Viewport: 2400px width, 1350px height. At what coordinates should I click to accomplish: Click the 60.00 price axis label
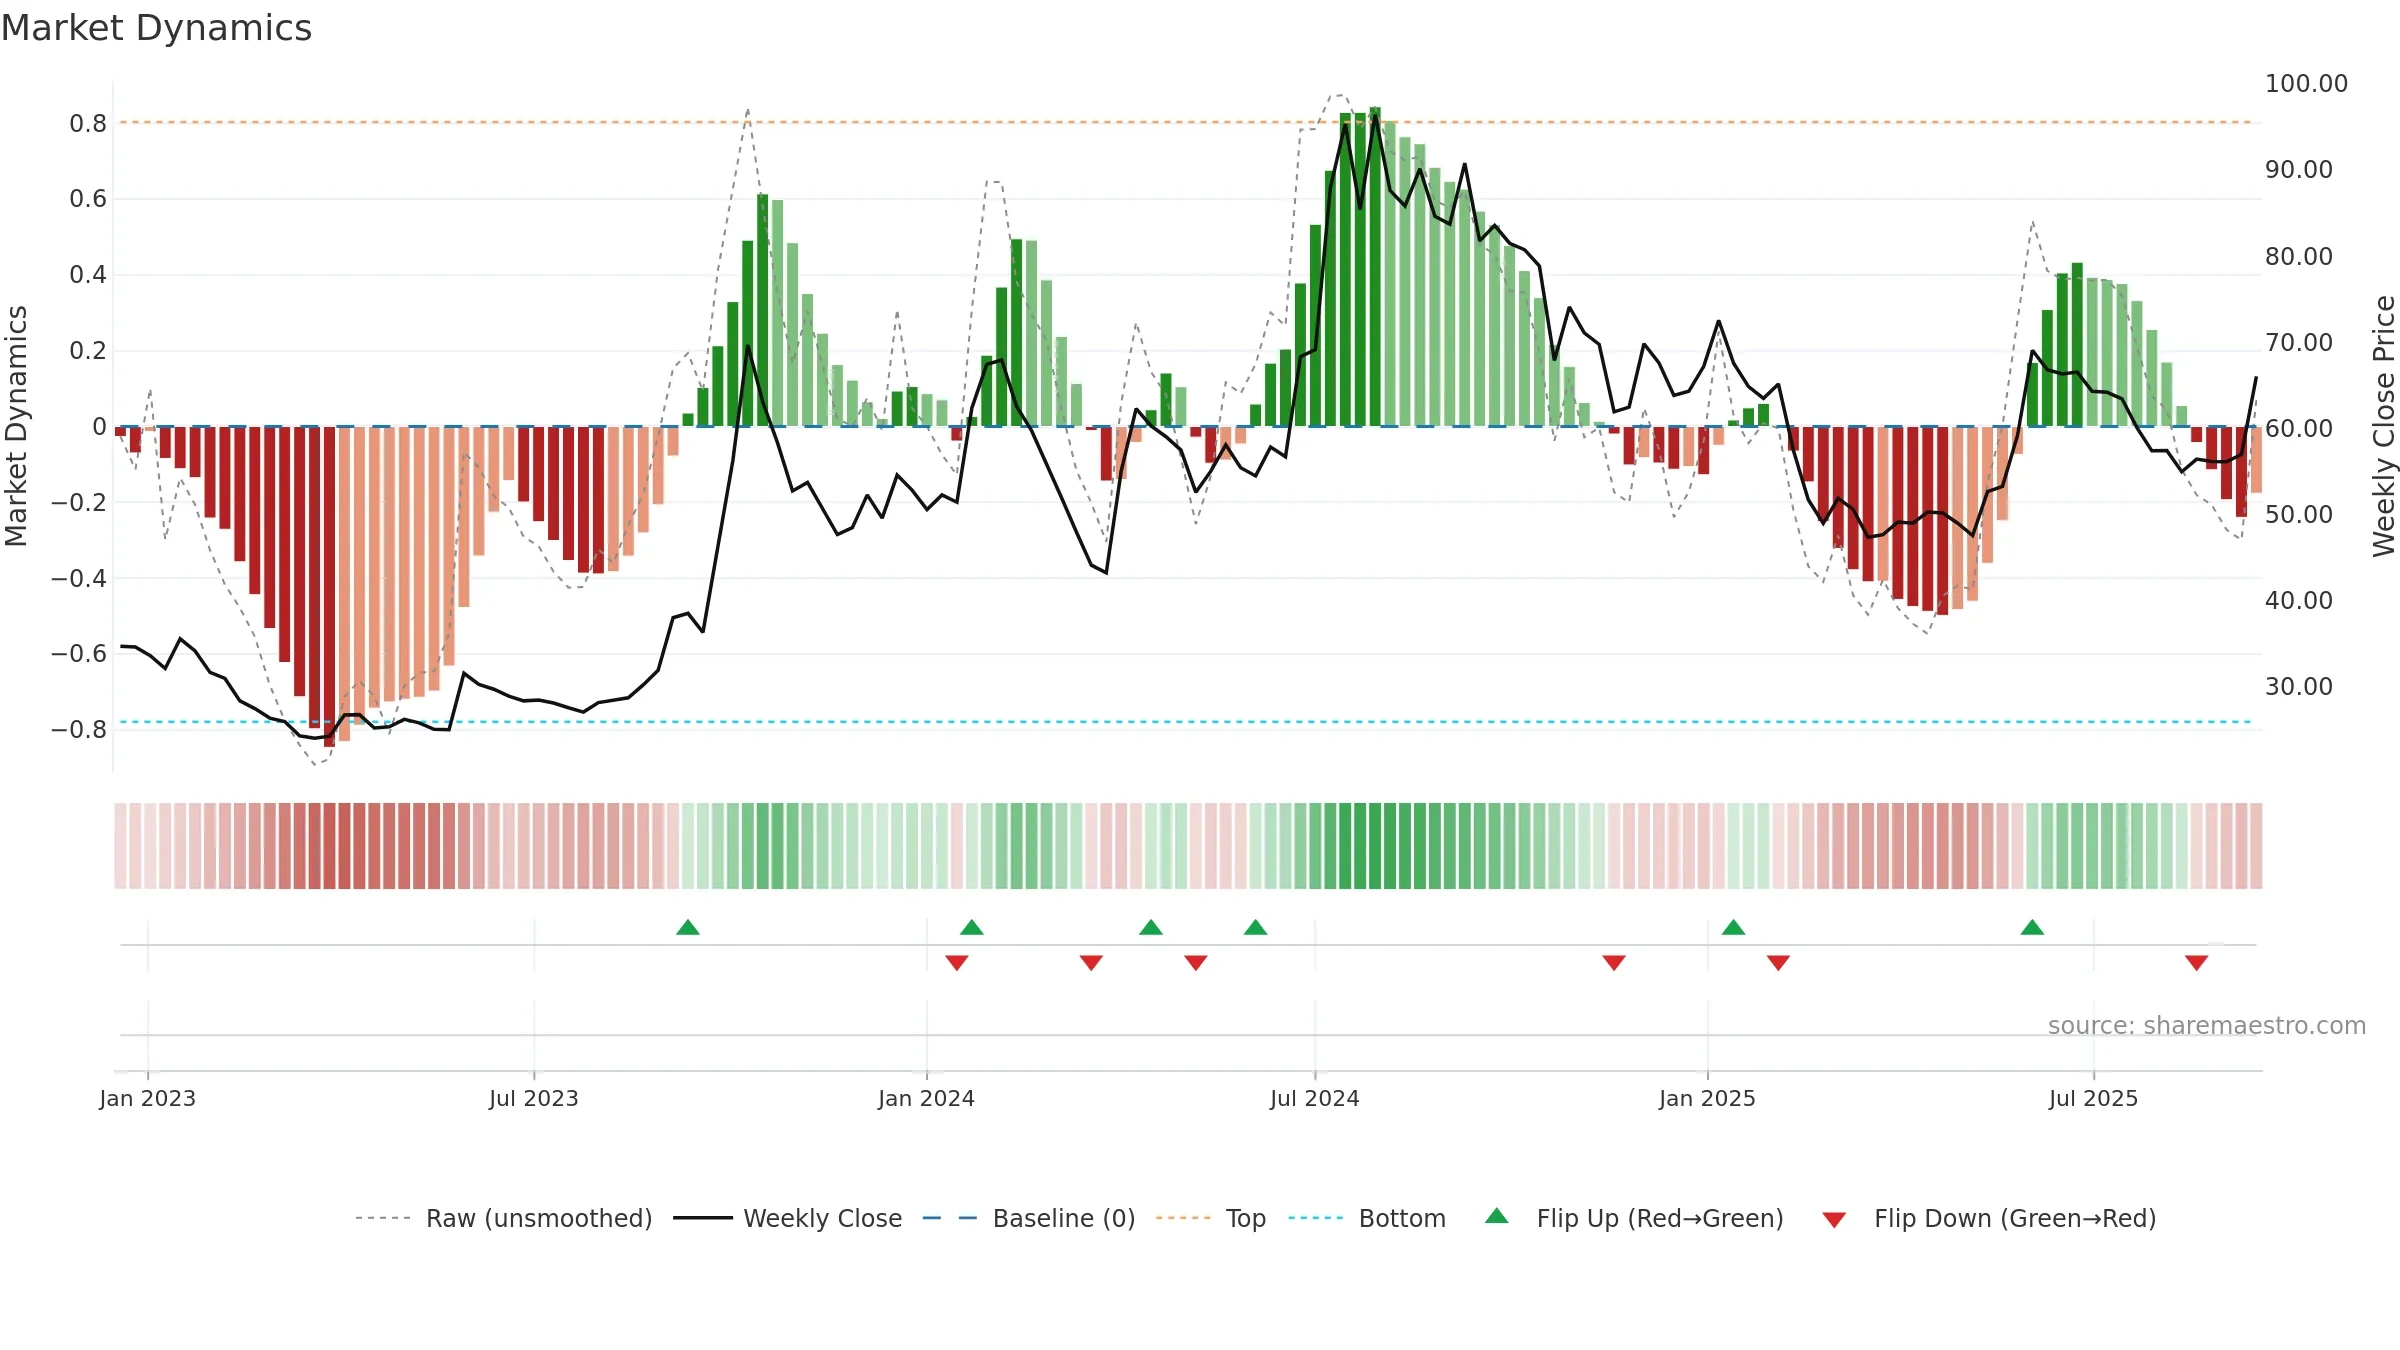tap(2299, 428)
